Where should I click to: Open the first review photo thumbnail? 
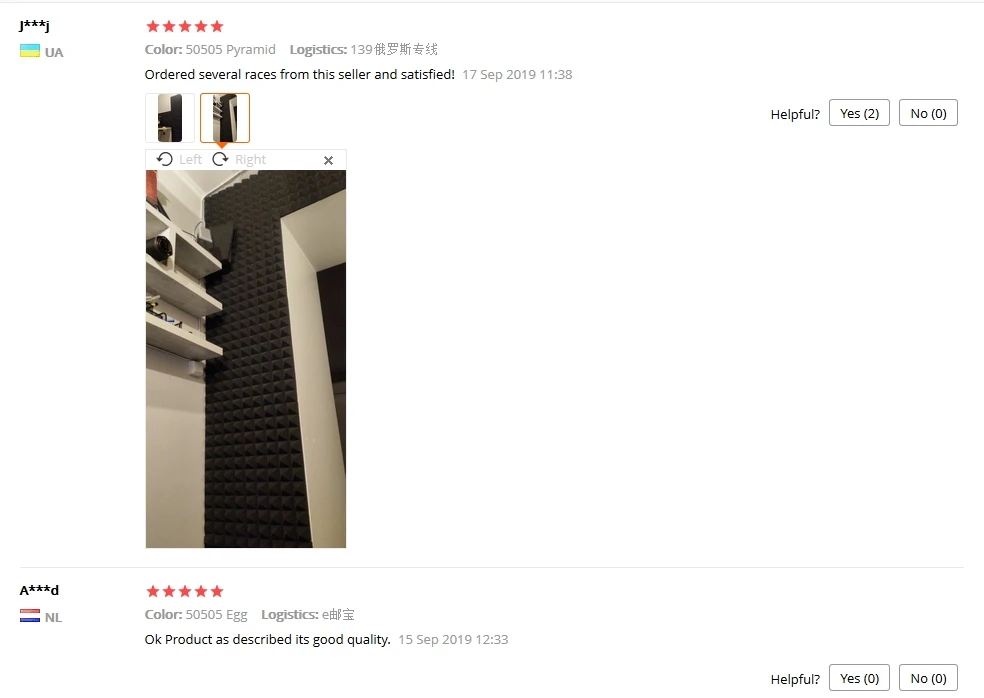click(x=169, y=118)
